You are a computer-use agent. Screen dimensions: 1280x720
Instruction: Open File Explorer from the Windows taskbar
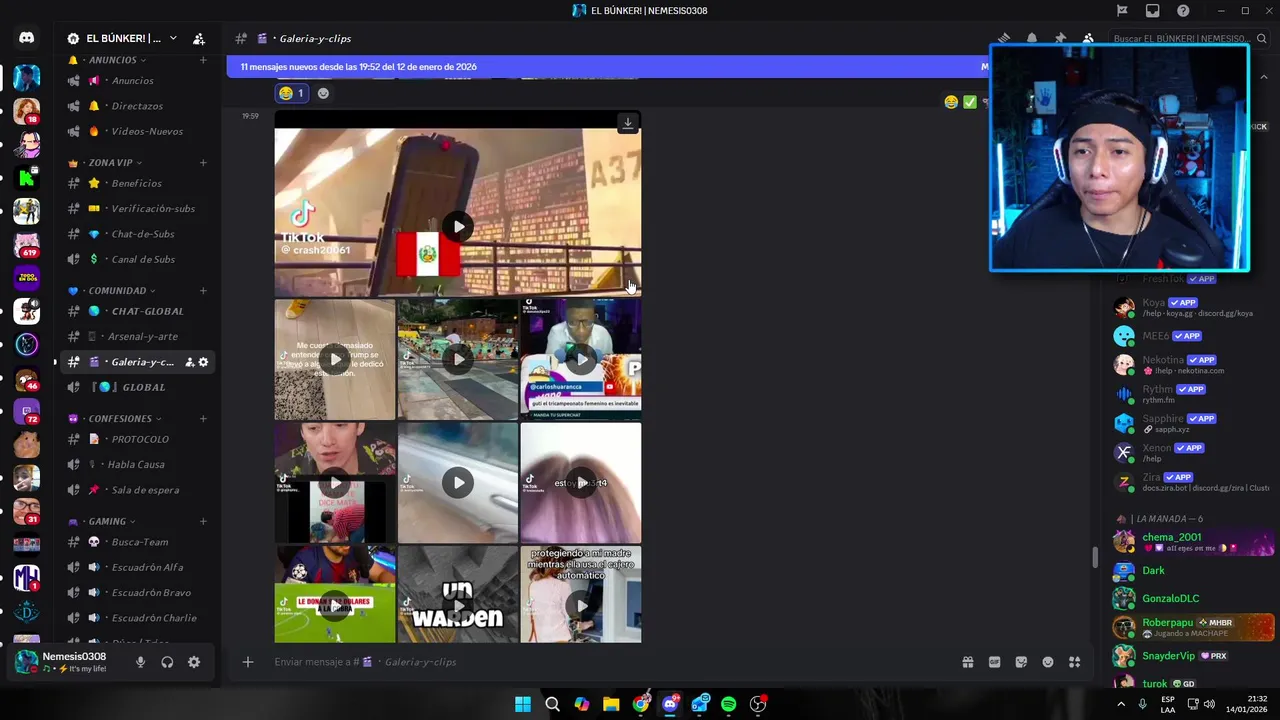611,704
